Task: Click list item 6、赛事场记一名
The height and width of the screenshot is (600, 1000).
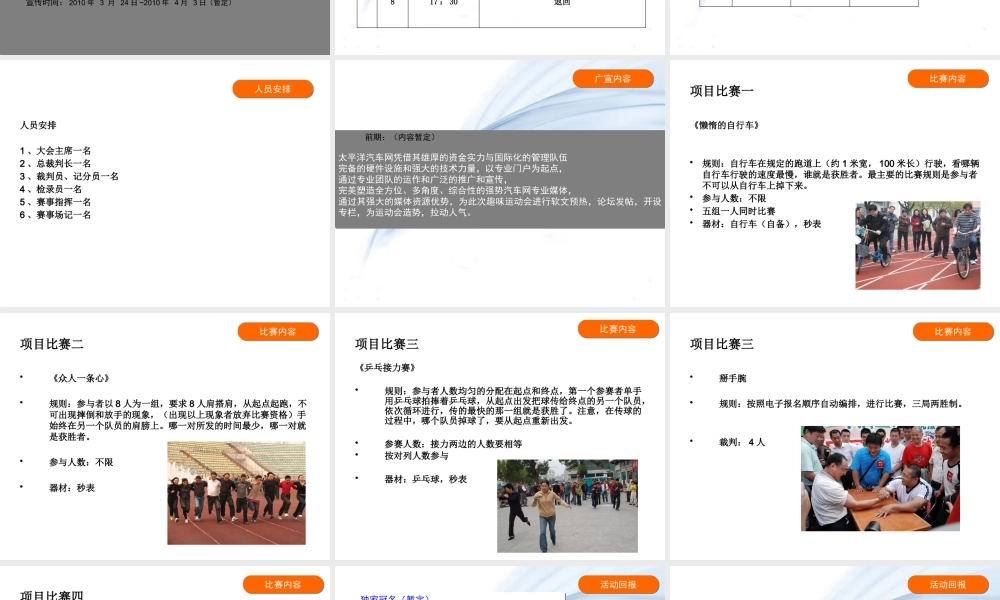Action: click(x=55, y=214)
